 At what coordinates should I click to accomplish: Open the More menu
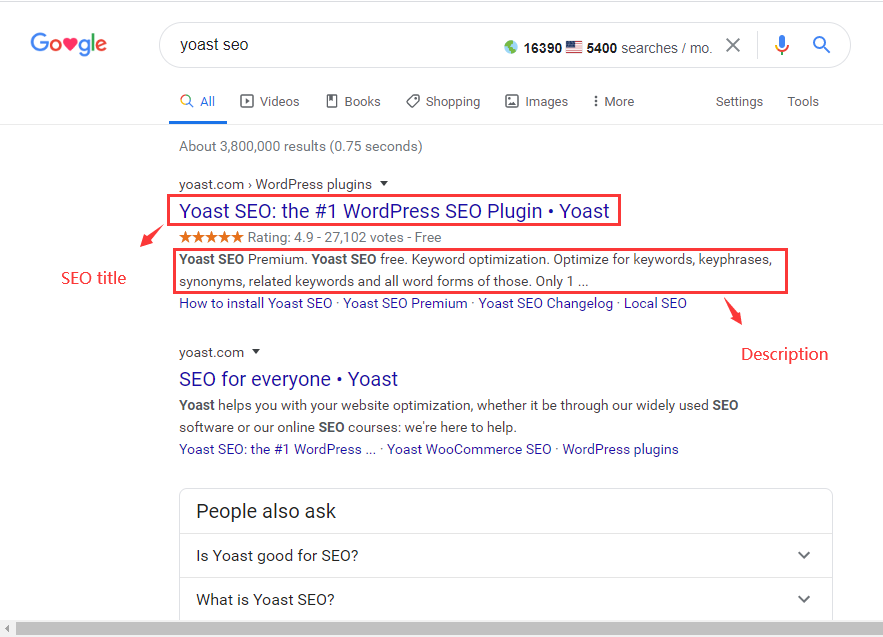[613, 101]
